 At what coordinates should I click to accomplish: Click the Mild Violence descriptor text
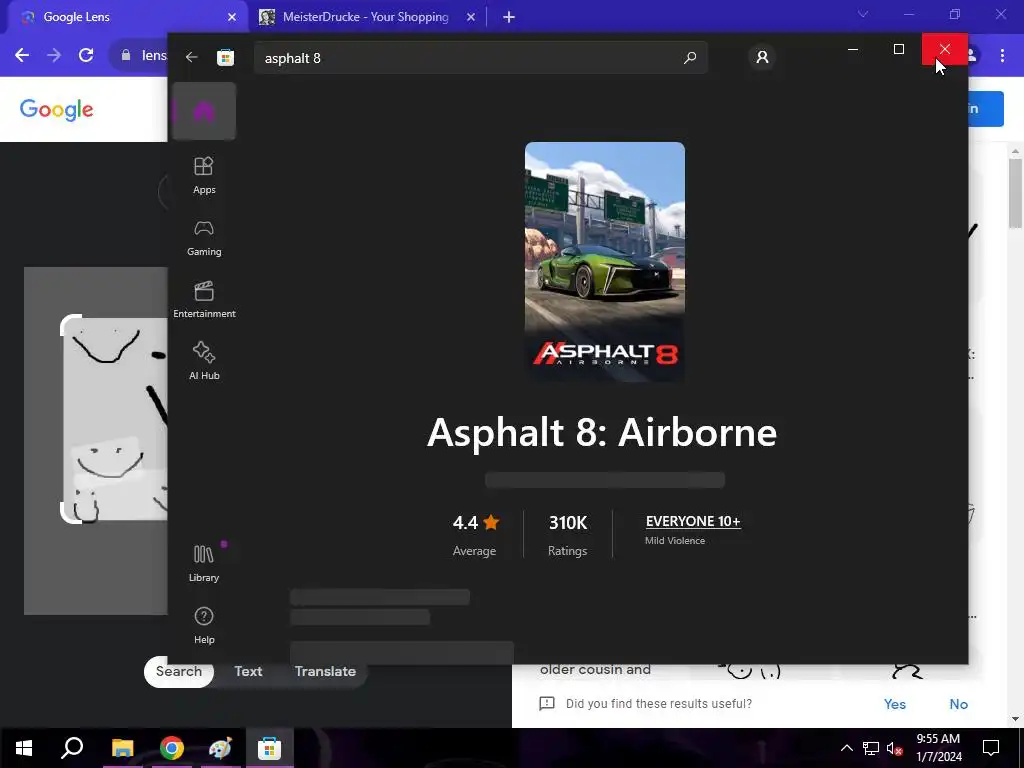click(675, 541)
